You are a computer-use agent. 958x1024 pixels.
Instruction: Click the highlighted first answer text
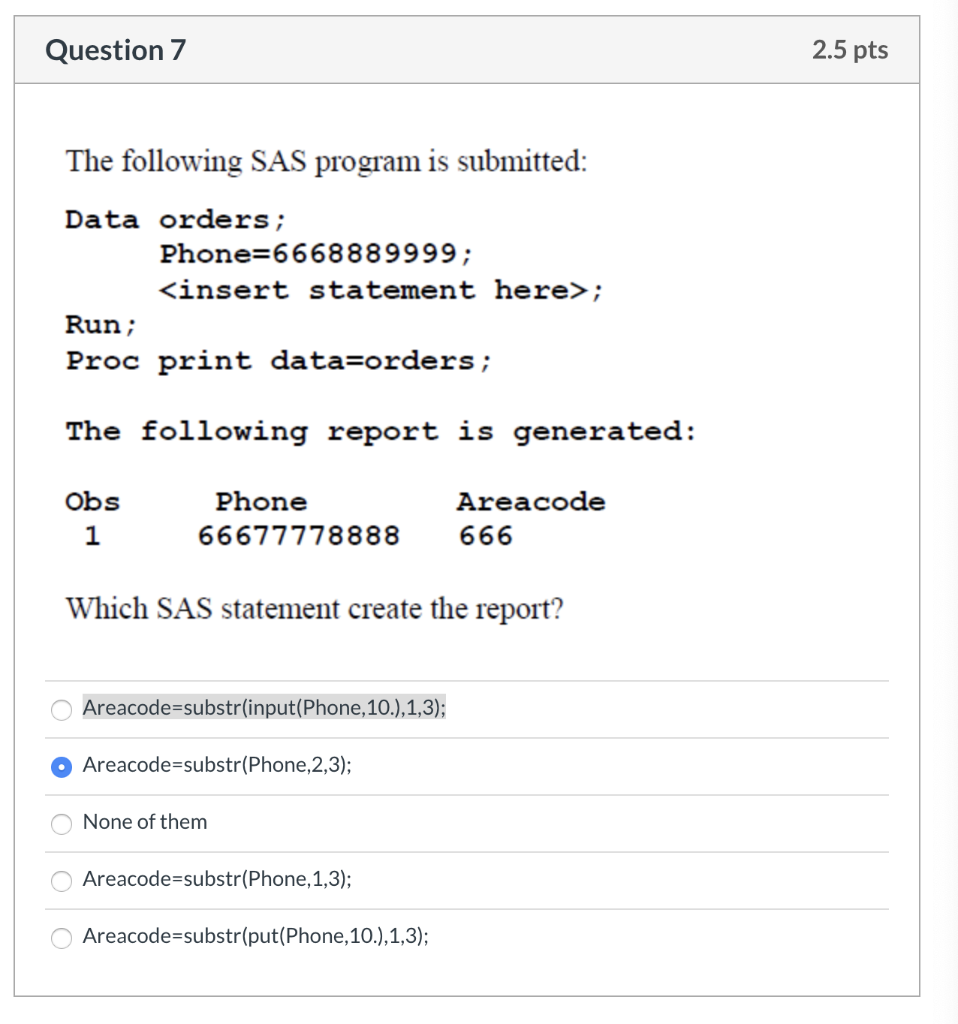pos(266,708)
